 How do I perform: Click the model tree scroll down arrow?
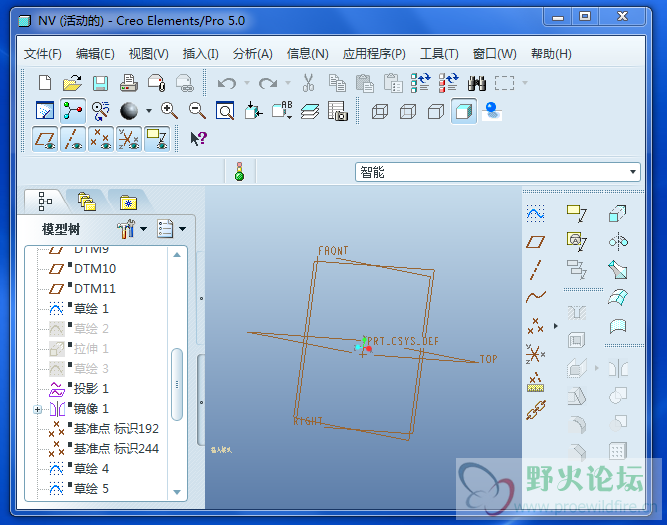[x=177, y=492]
